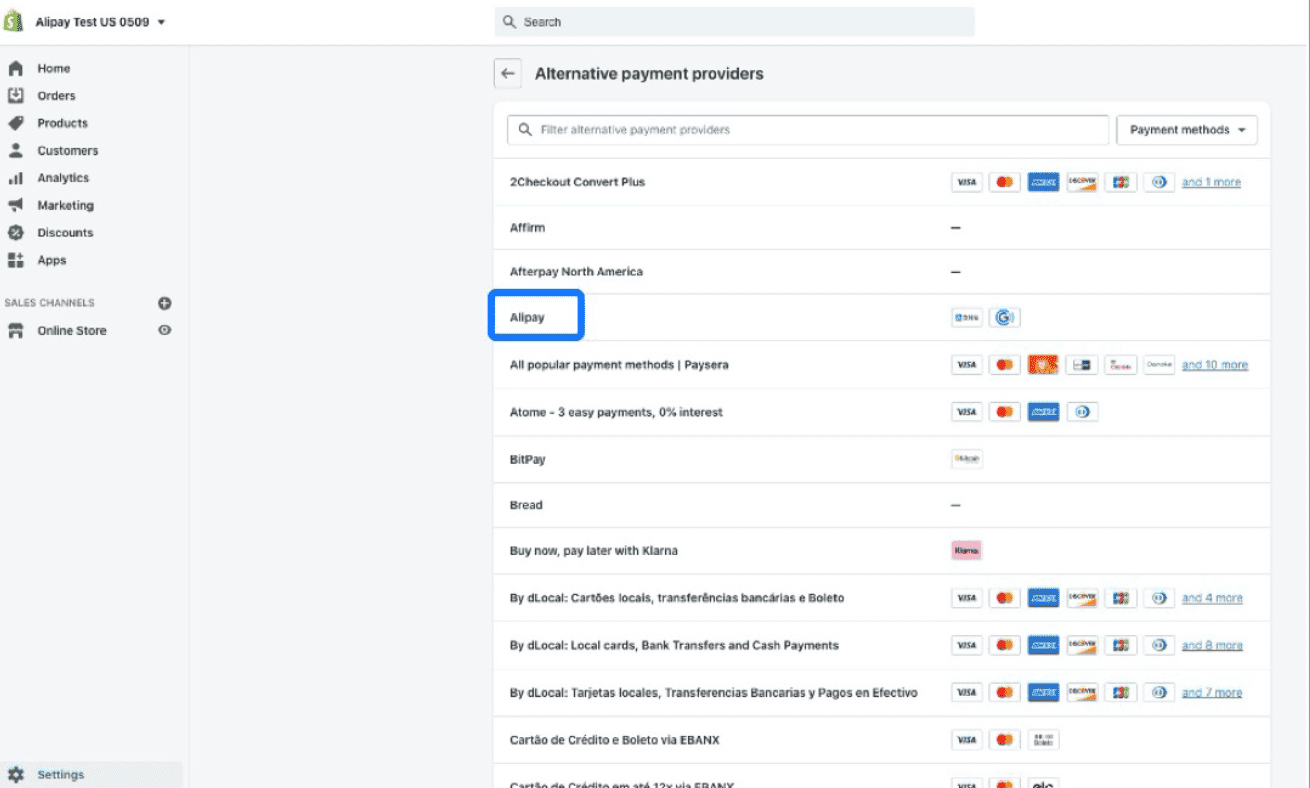Open Analytics in the sidebar
The width and height of the screenshot is (1310, 788).
(63, 178)
